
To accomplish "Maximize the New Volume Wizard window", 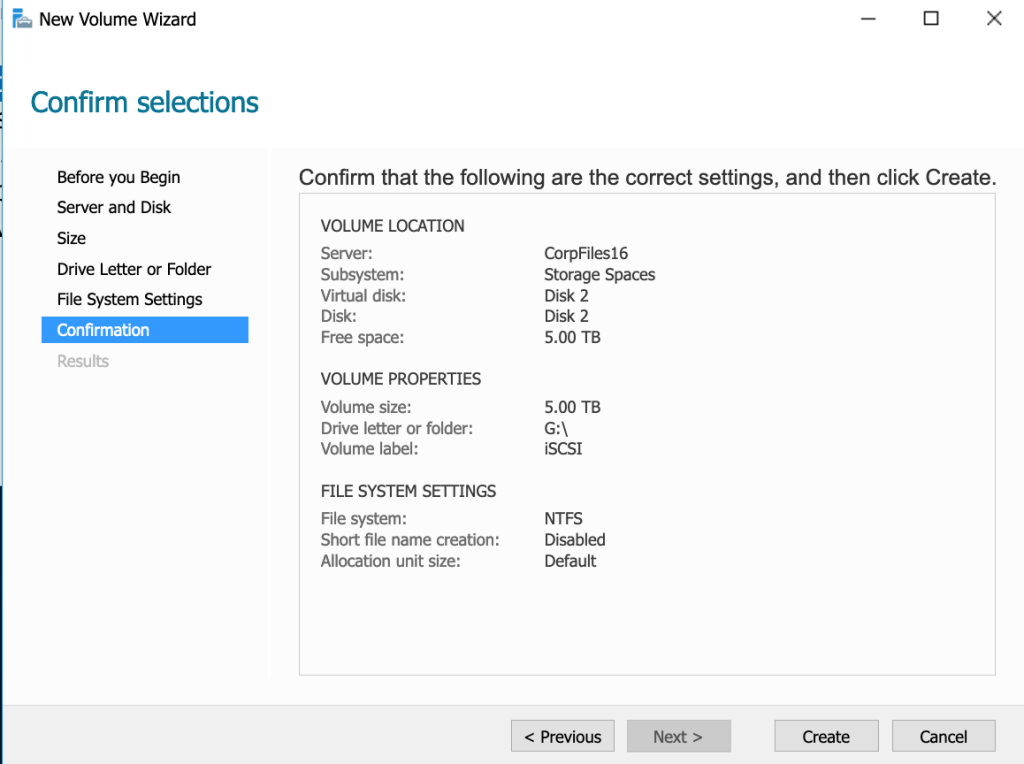I will coord(930,19).
